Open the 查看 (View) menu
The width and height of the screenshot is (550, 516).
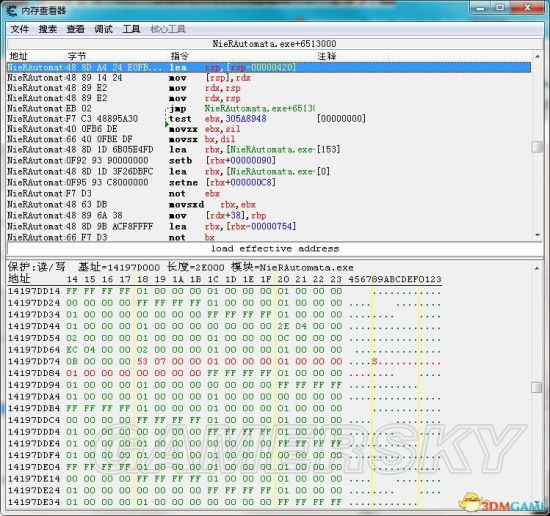[x=75, y=29]
